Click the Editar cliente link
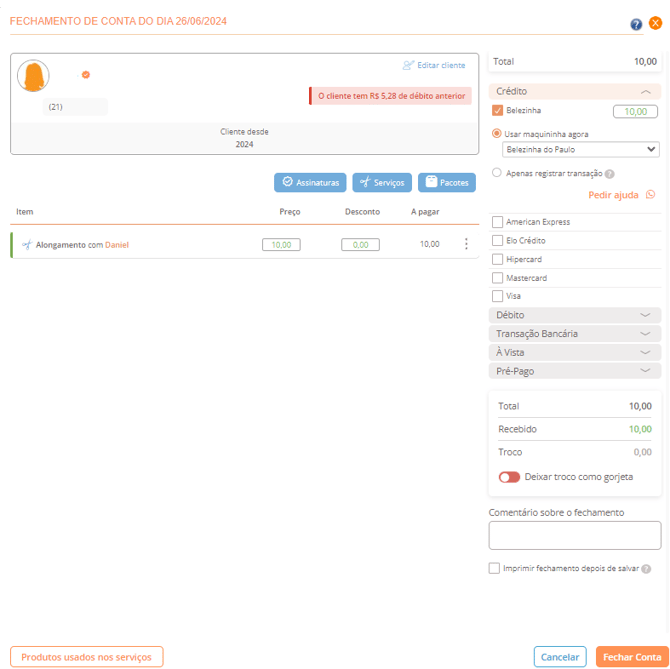The width and height of the screenshot is (670, 669). pyautogui.click(x=434, y=65)
